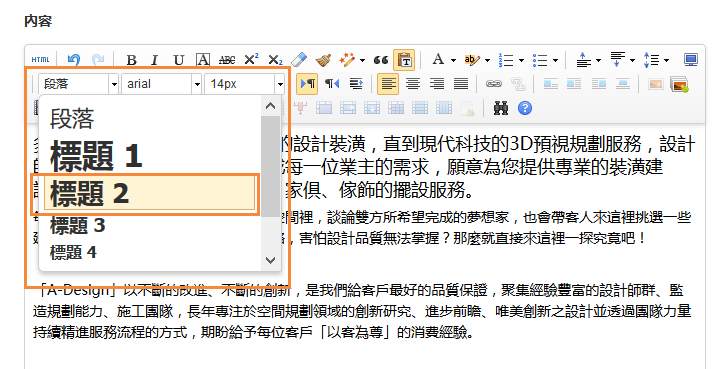Switch editor to fullscreen mode
This screenshot has width=724, height=369.
[x=691, y=60]
